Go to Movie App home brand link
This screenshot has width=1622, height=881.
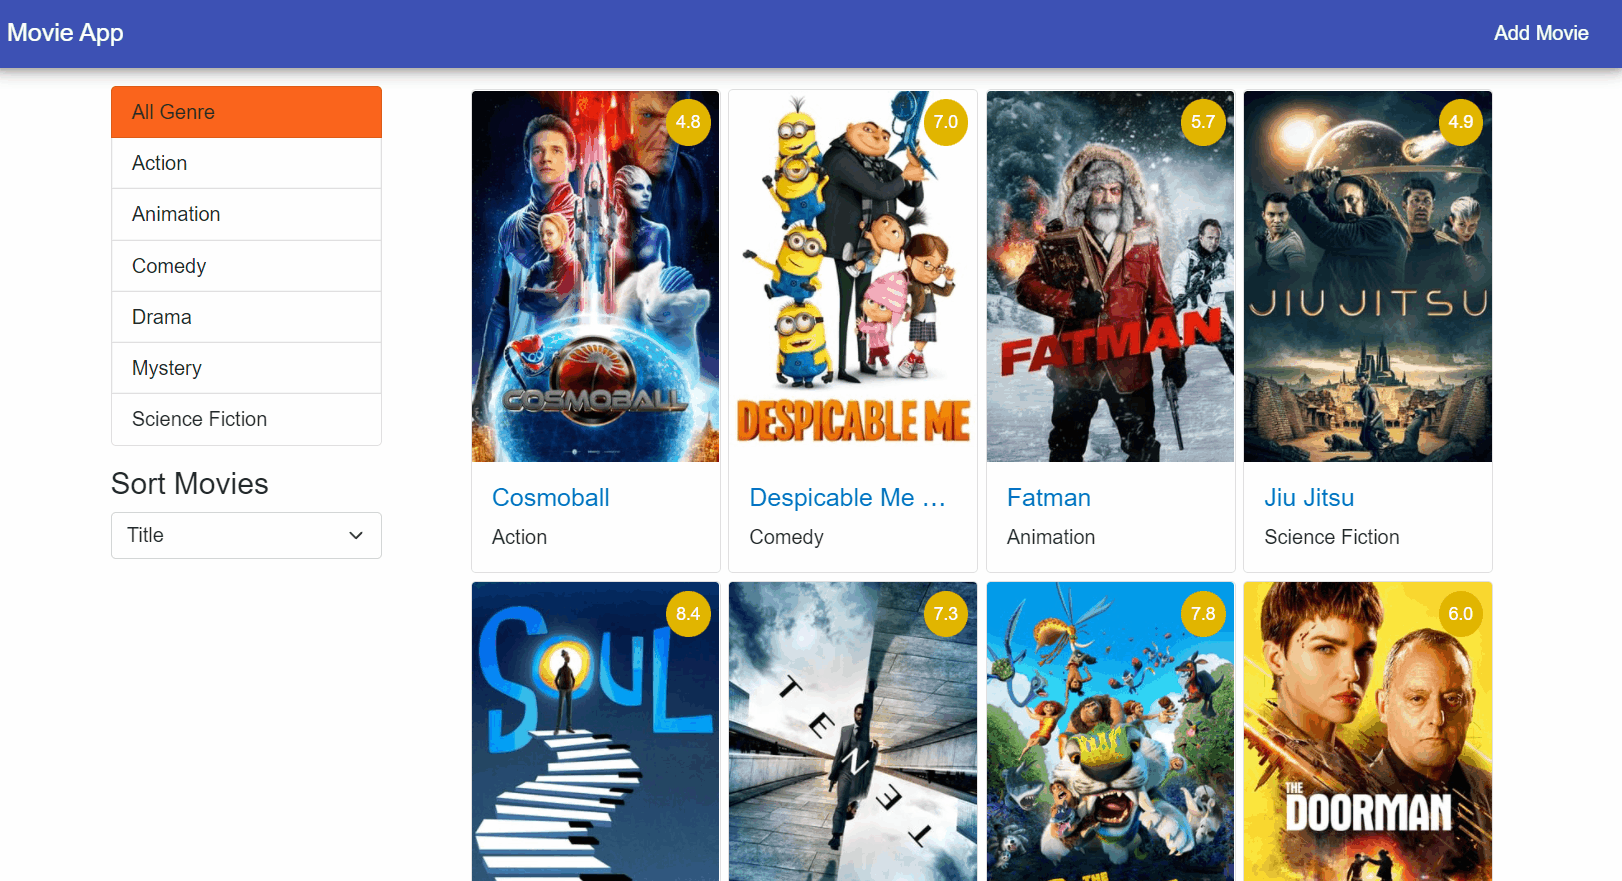click(x=65, y=33)
